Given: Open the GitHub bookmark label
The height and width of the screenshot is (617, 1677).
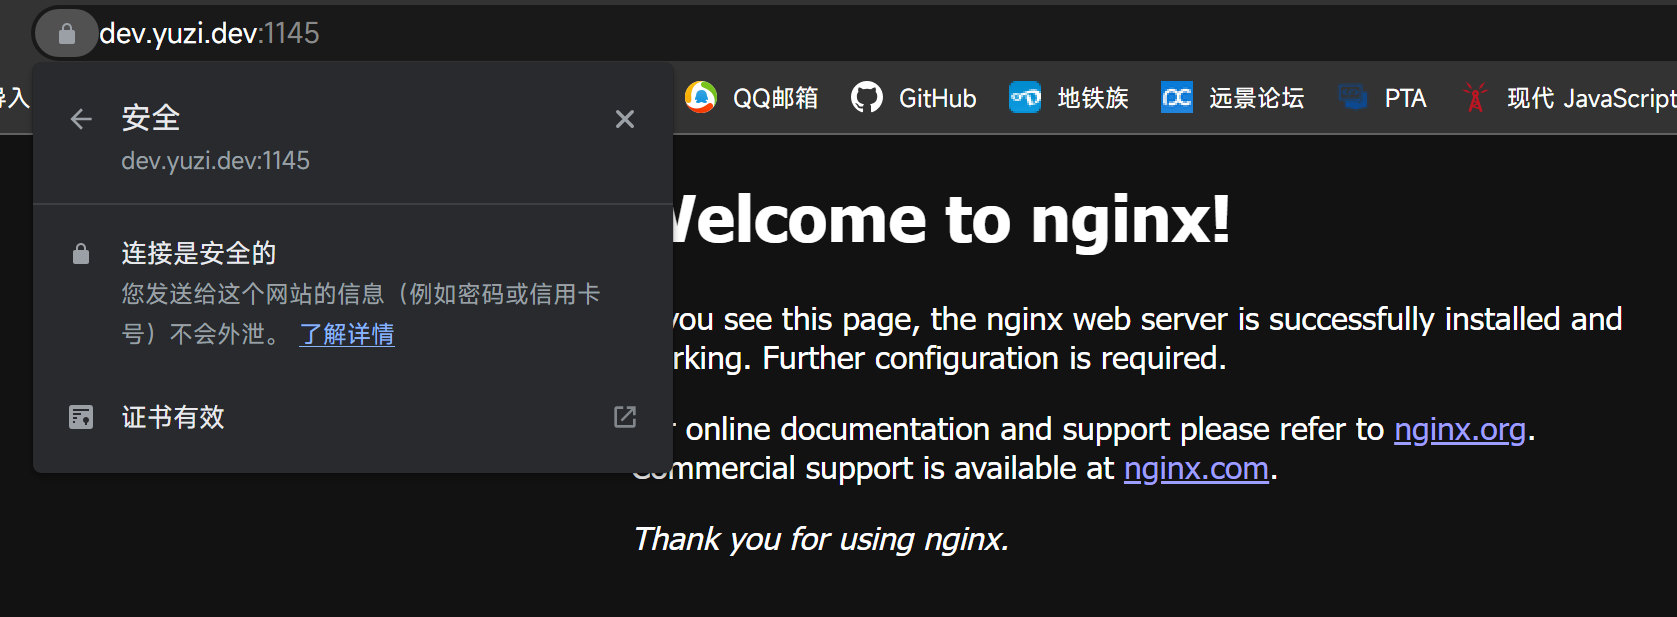Looking at the screenshot, I should pos(937,98).
